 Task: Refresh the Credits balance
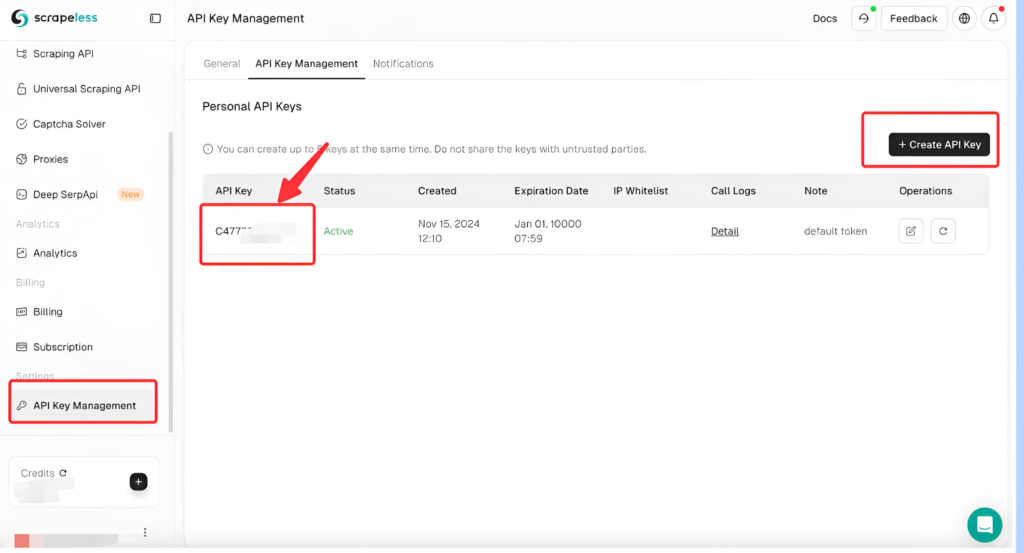point(63,473)
